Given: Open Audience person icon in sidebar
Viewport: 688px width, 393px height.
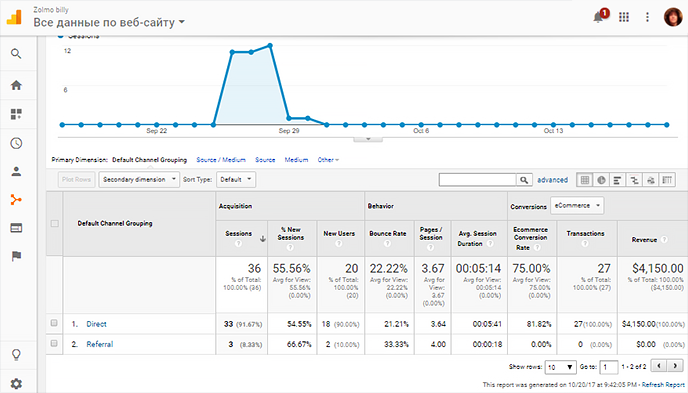Looking at the screenshot, I should click(16, 171).
